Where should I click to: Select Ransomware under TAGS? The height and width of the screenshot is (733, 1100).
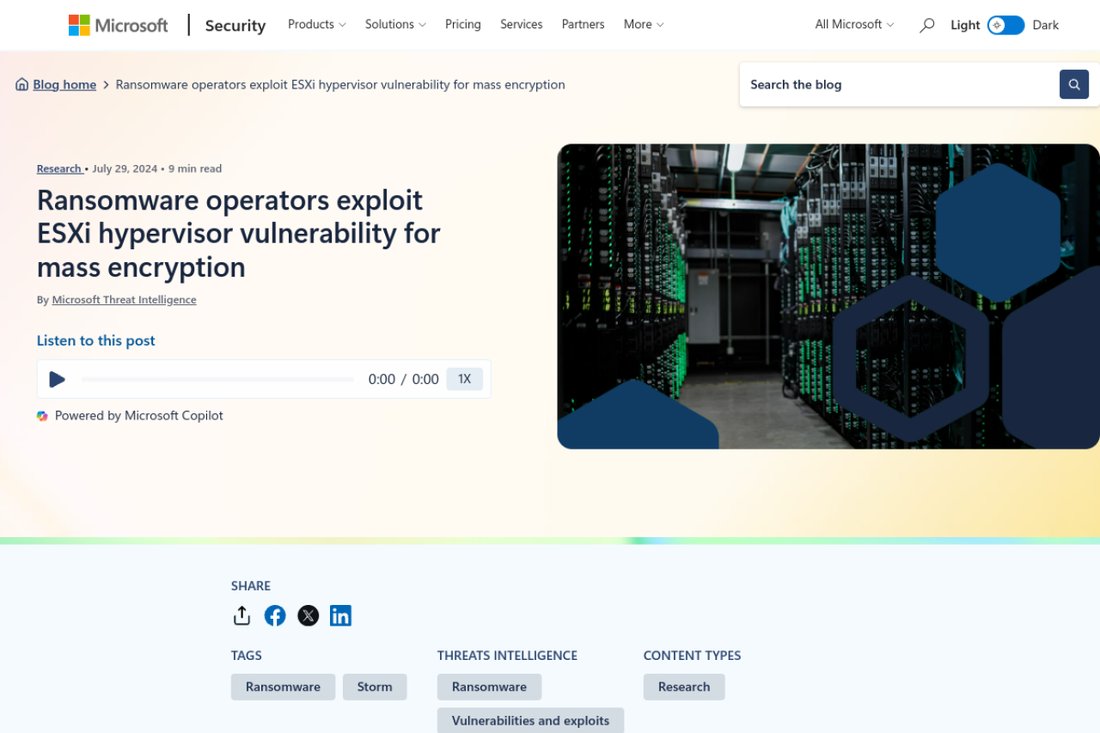click(x=283, y=687)
